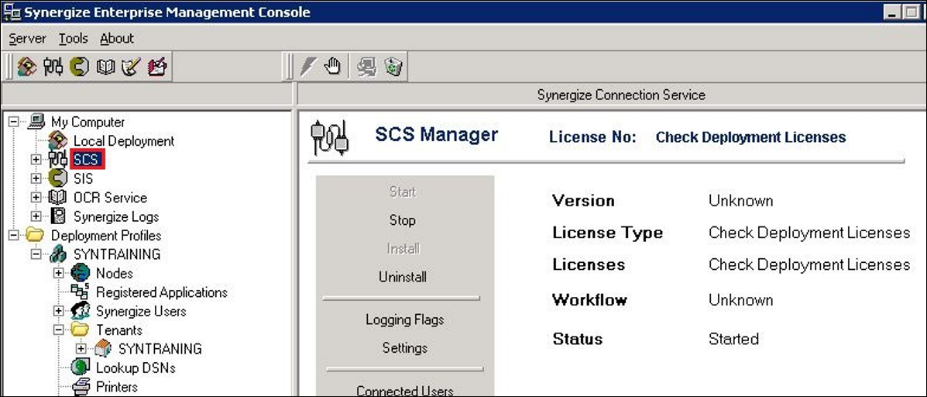Select the Lookup DSNs label
The image size is (927, 397).
click(x=135, y=368)
